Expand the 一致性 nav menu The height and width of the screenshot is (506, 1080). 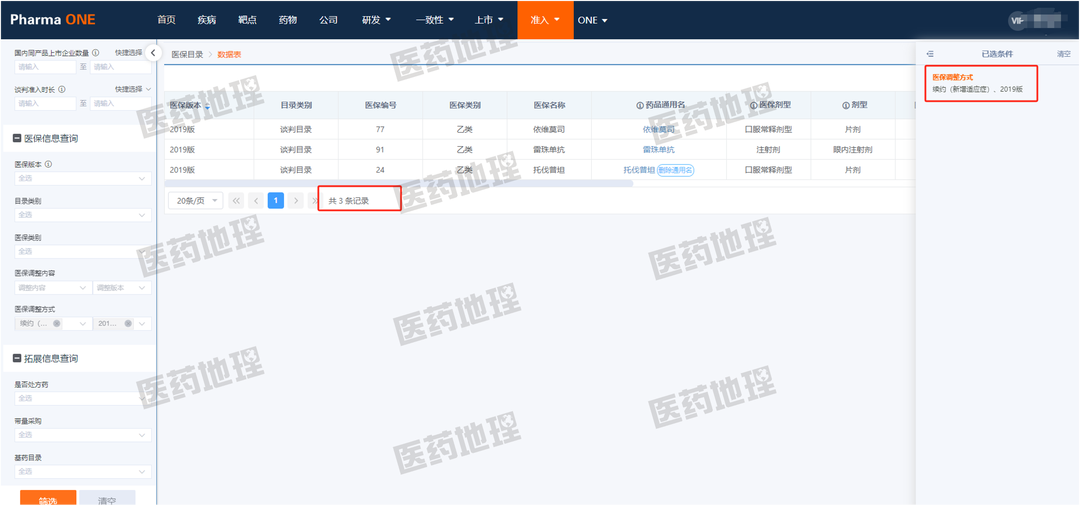coord(433,20)
